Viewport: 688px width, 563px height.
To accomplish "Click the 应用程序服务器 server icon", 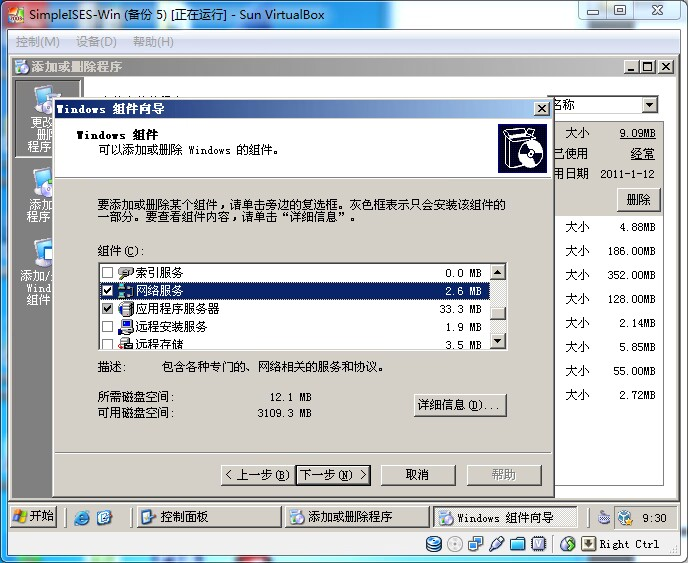I will [125, 308].
